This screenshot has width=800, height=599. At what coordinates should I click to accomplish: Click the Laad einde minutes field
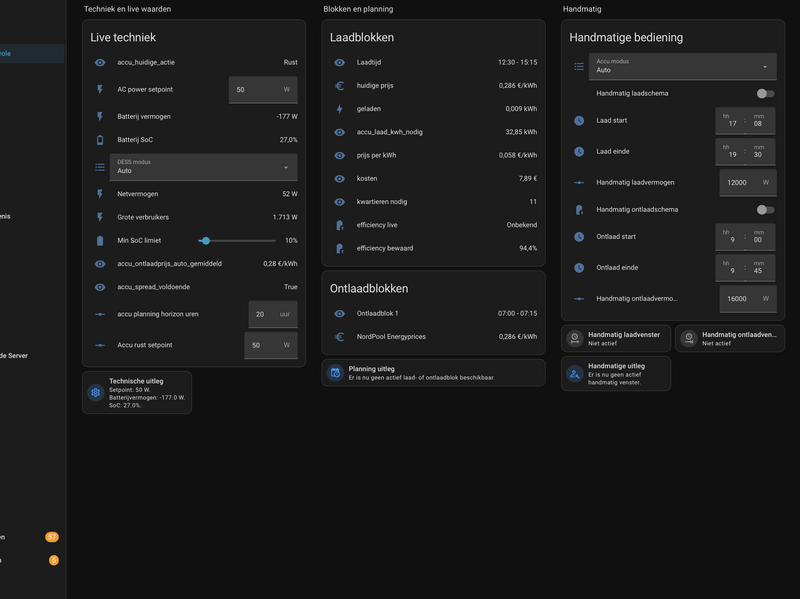coord(760,152)
